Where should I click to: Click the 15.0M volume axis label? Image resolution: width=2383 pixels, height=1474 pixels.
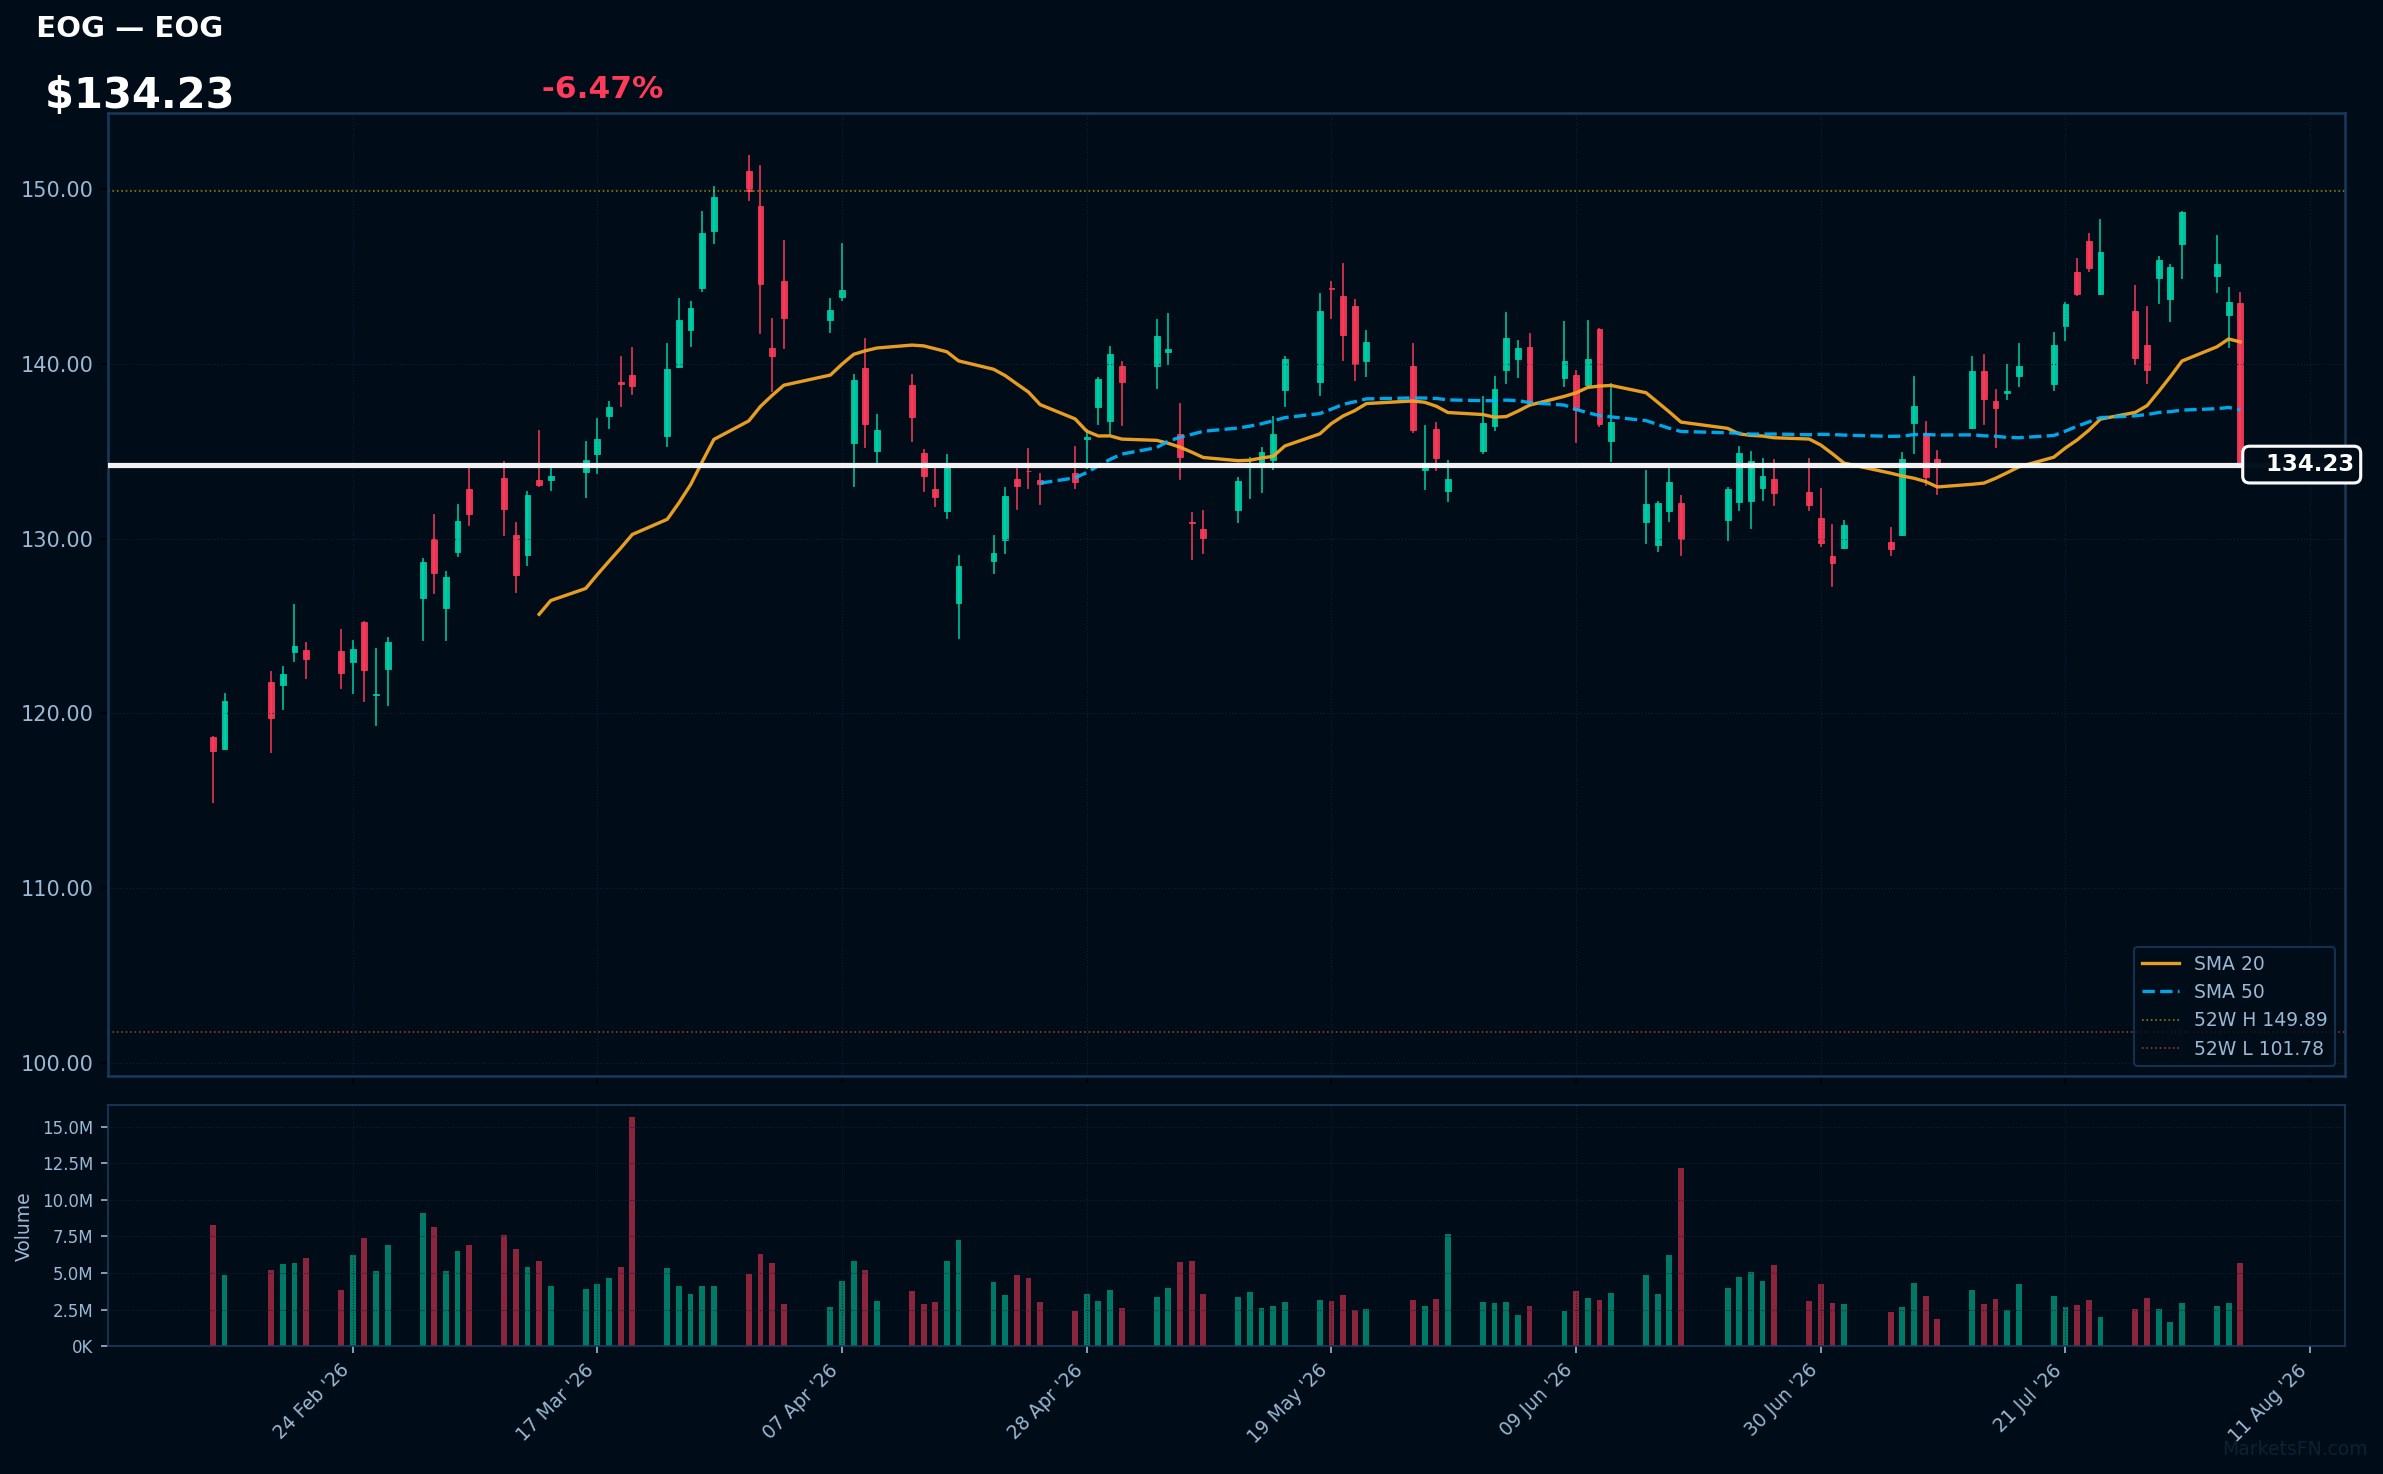click(68, 1128)
